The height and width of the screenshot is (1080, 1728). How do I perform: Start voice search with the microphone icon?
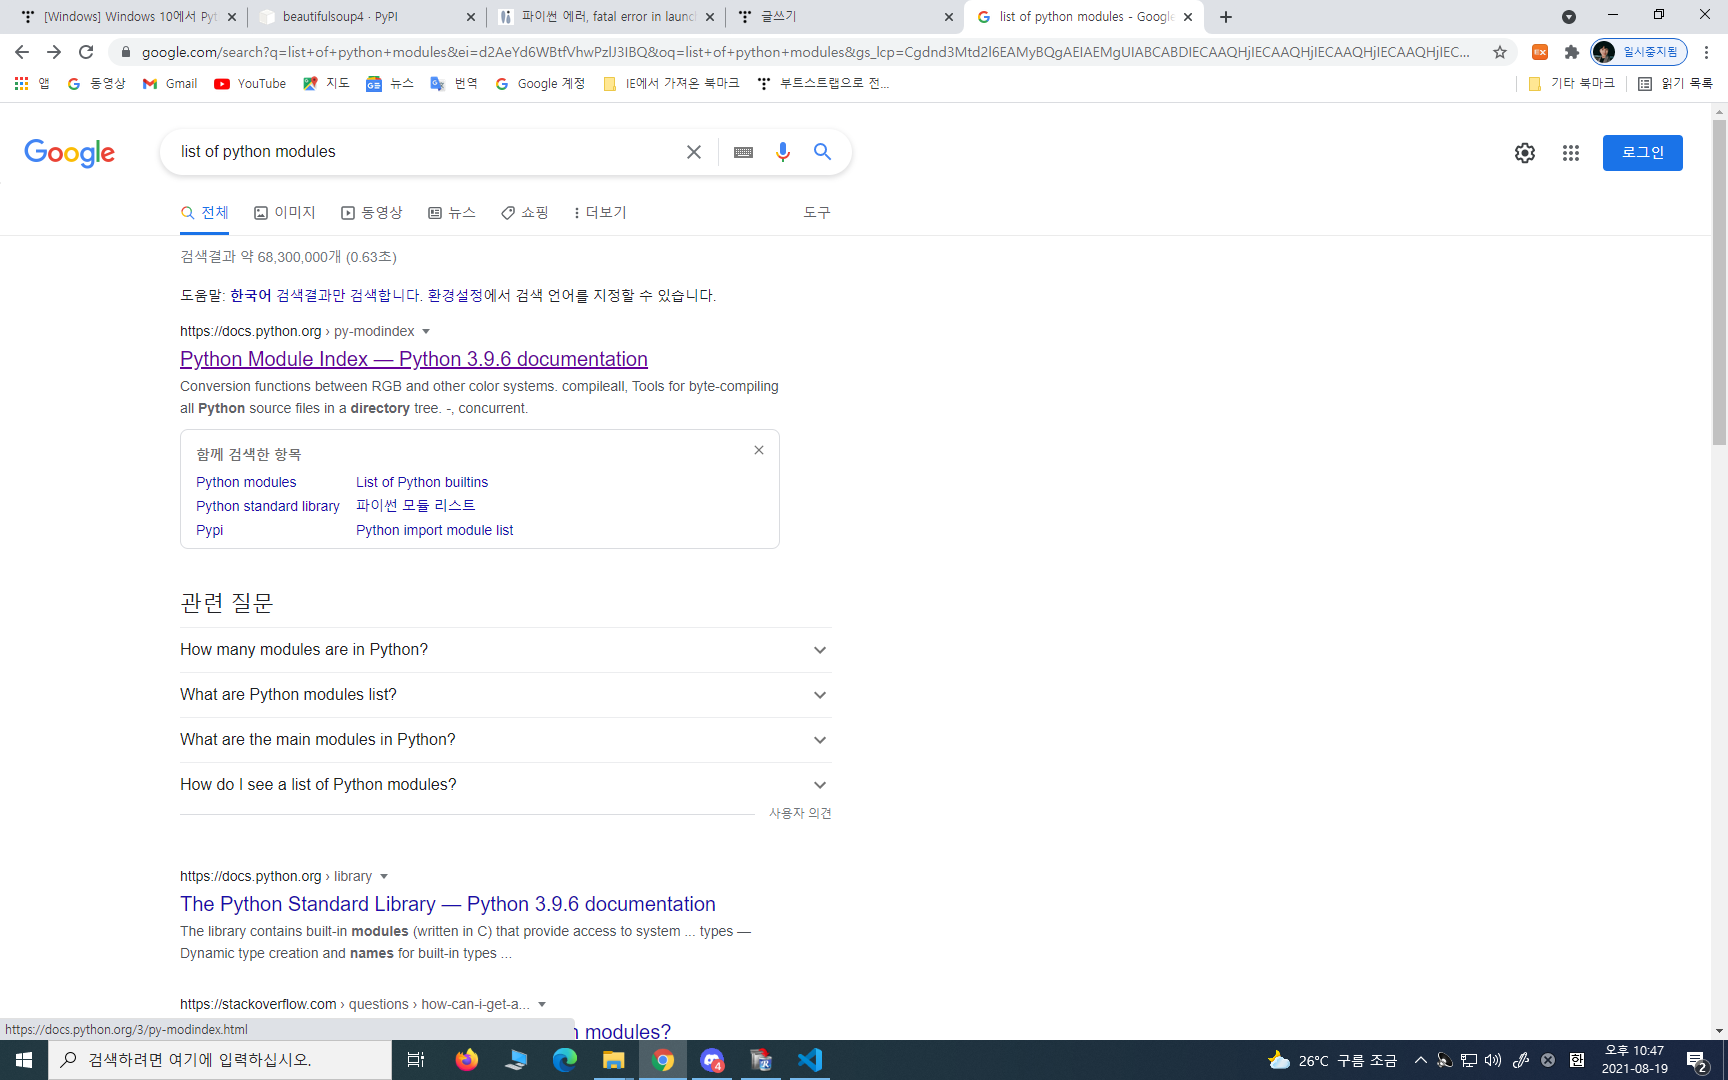(x=783, y=152)
